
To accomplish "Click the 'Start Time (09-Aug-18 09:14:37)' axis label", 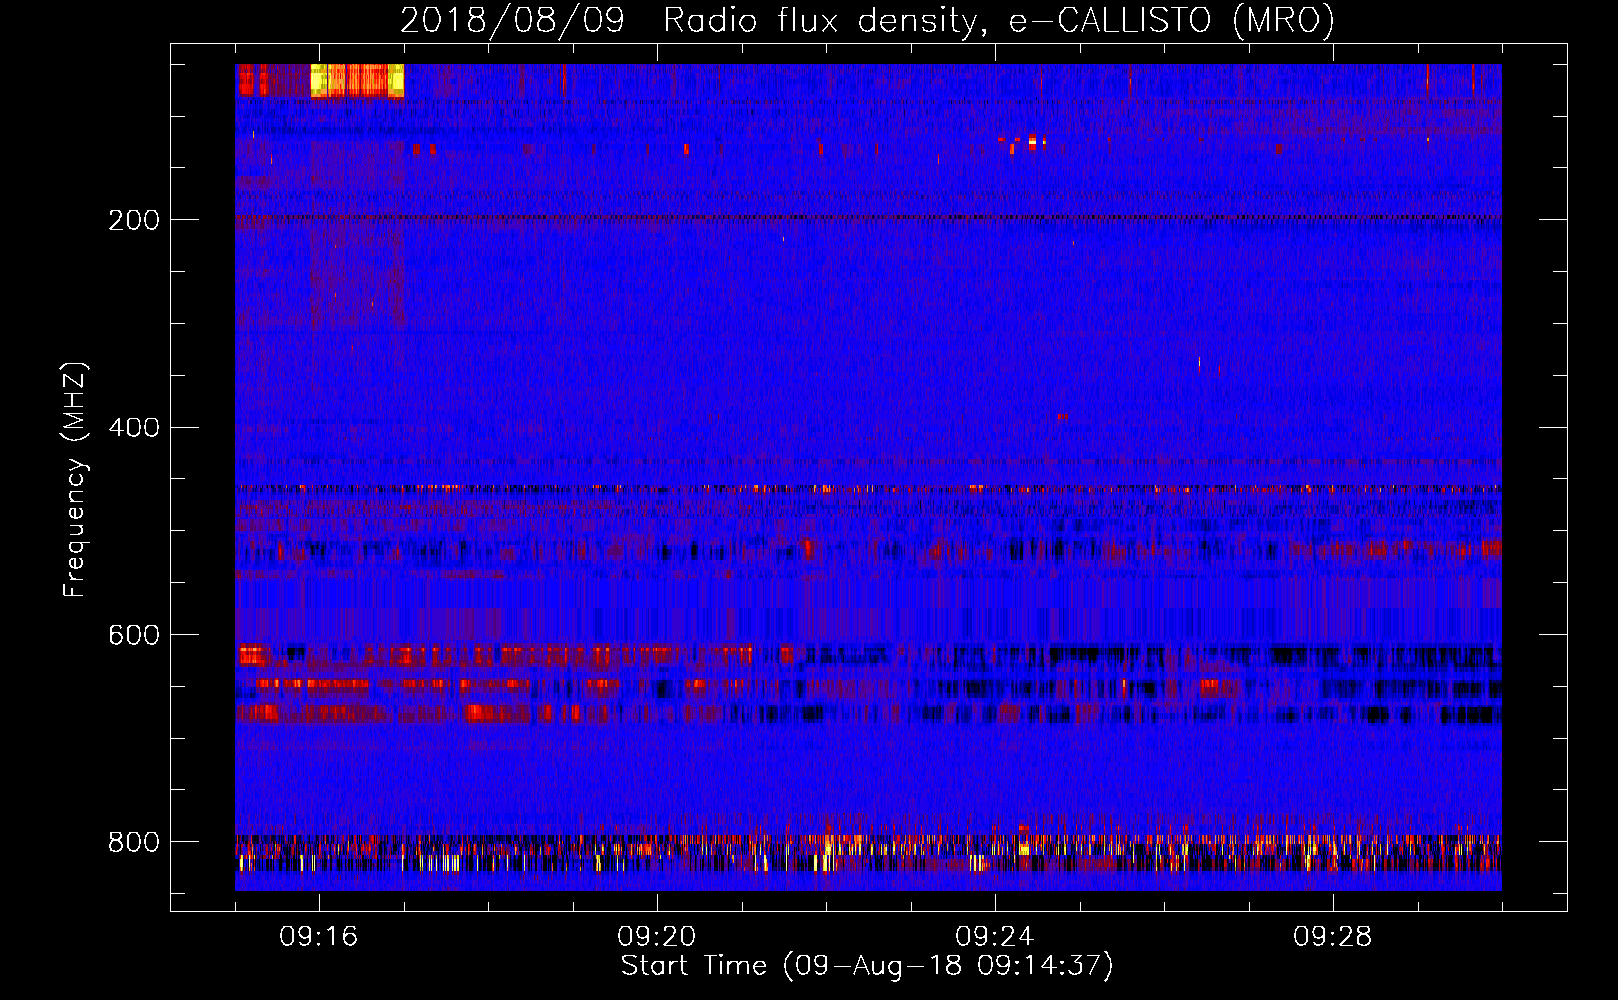I will pos(867,966).
